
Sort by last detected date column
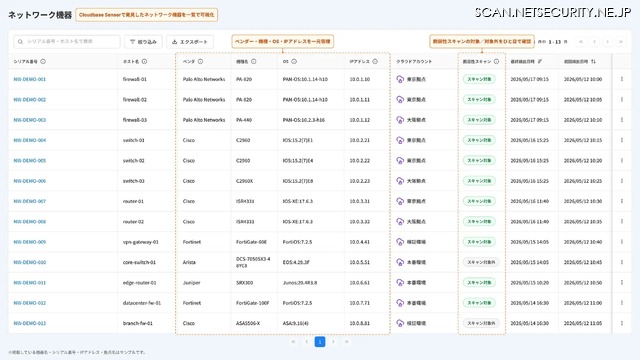(x=540, y=62)
